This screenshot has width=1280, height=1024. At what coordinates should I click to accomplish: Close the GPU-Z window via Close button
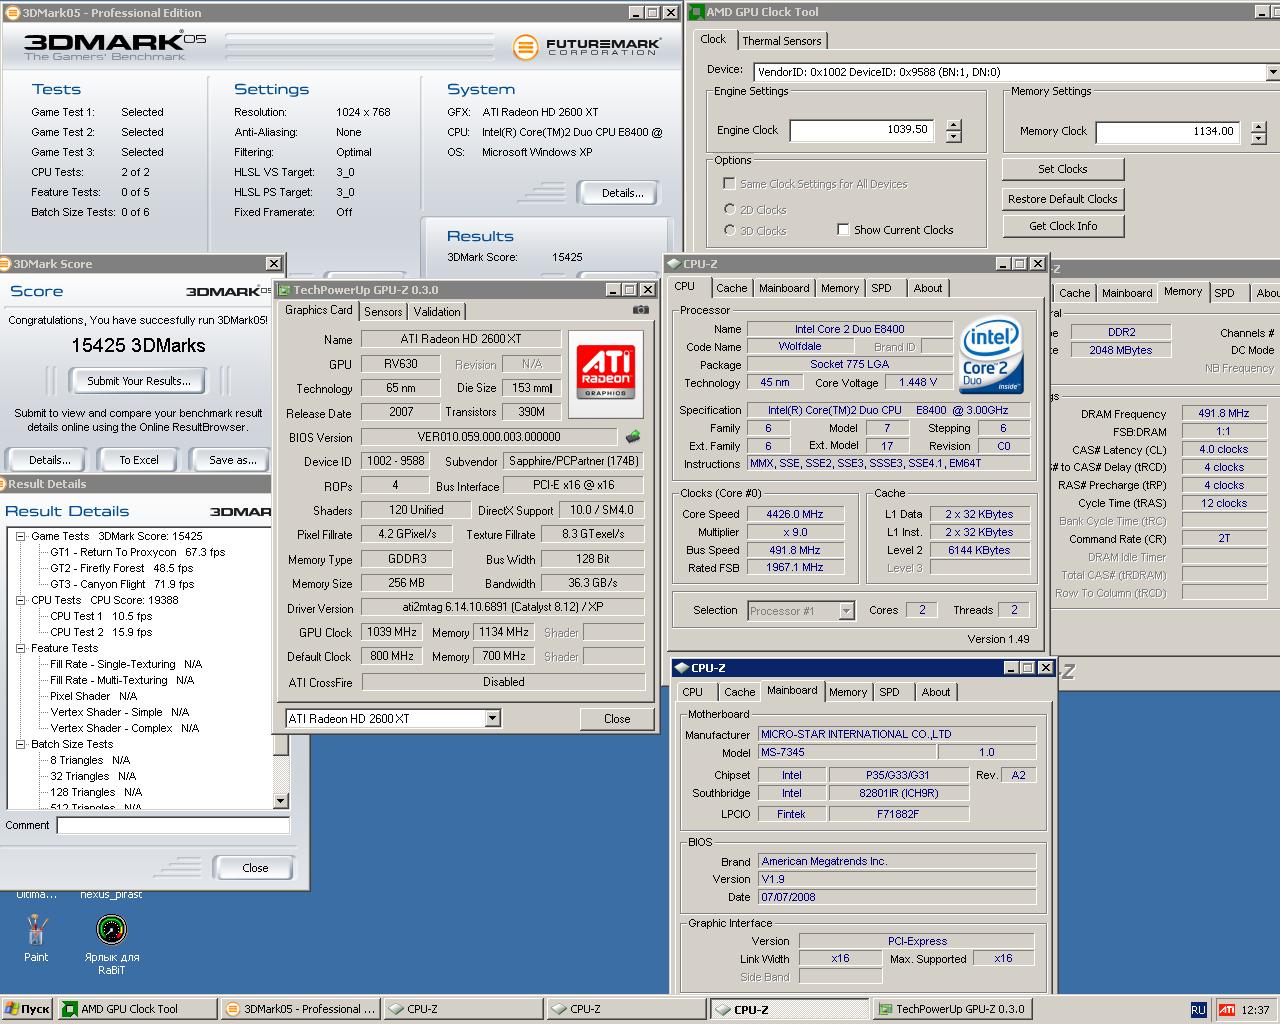point(617,718)
